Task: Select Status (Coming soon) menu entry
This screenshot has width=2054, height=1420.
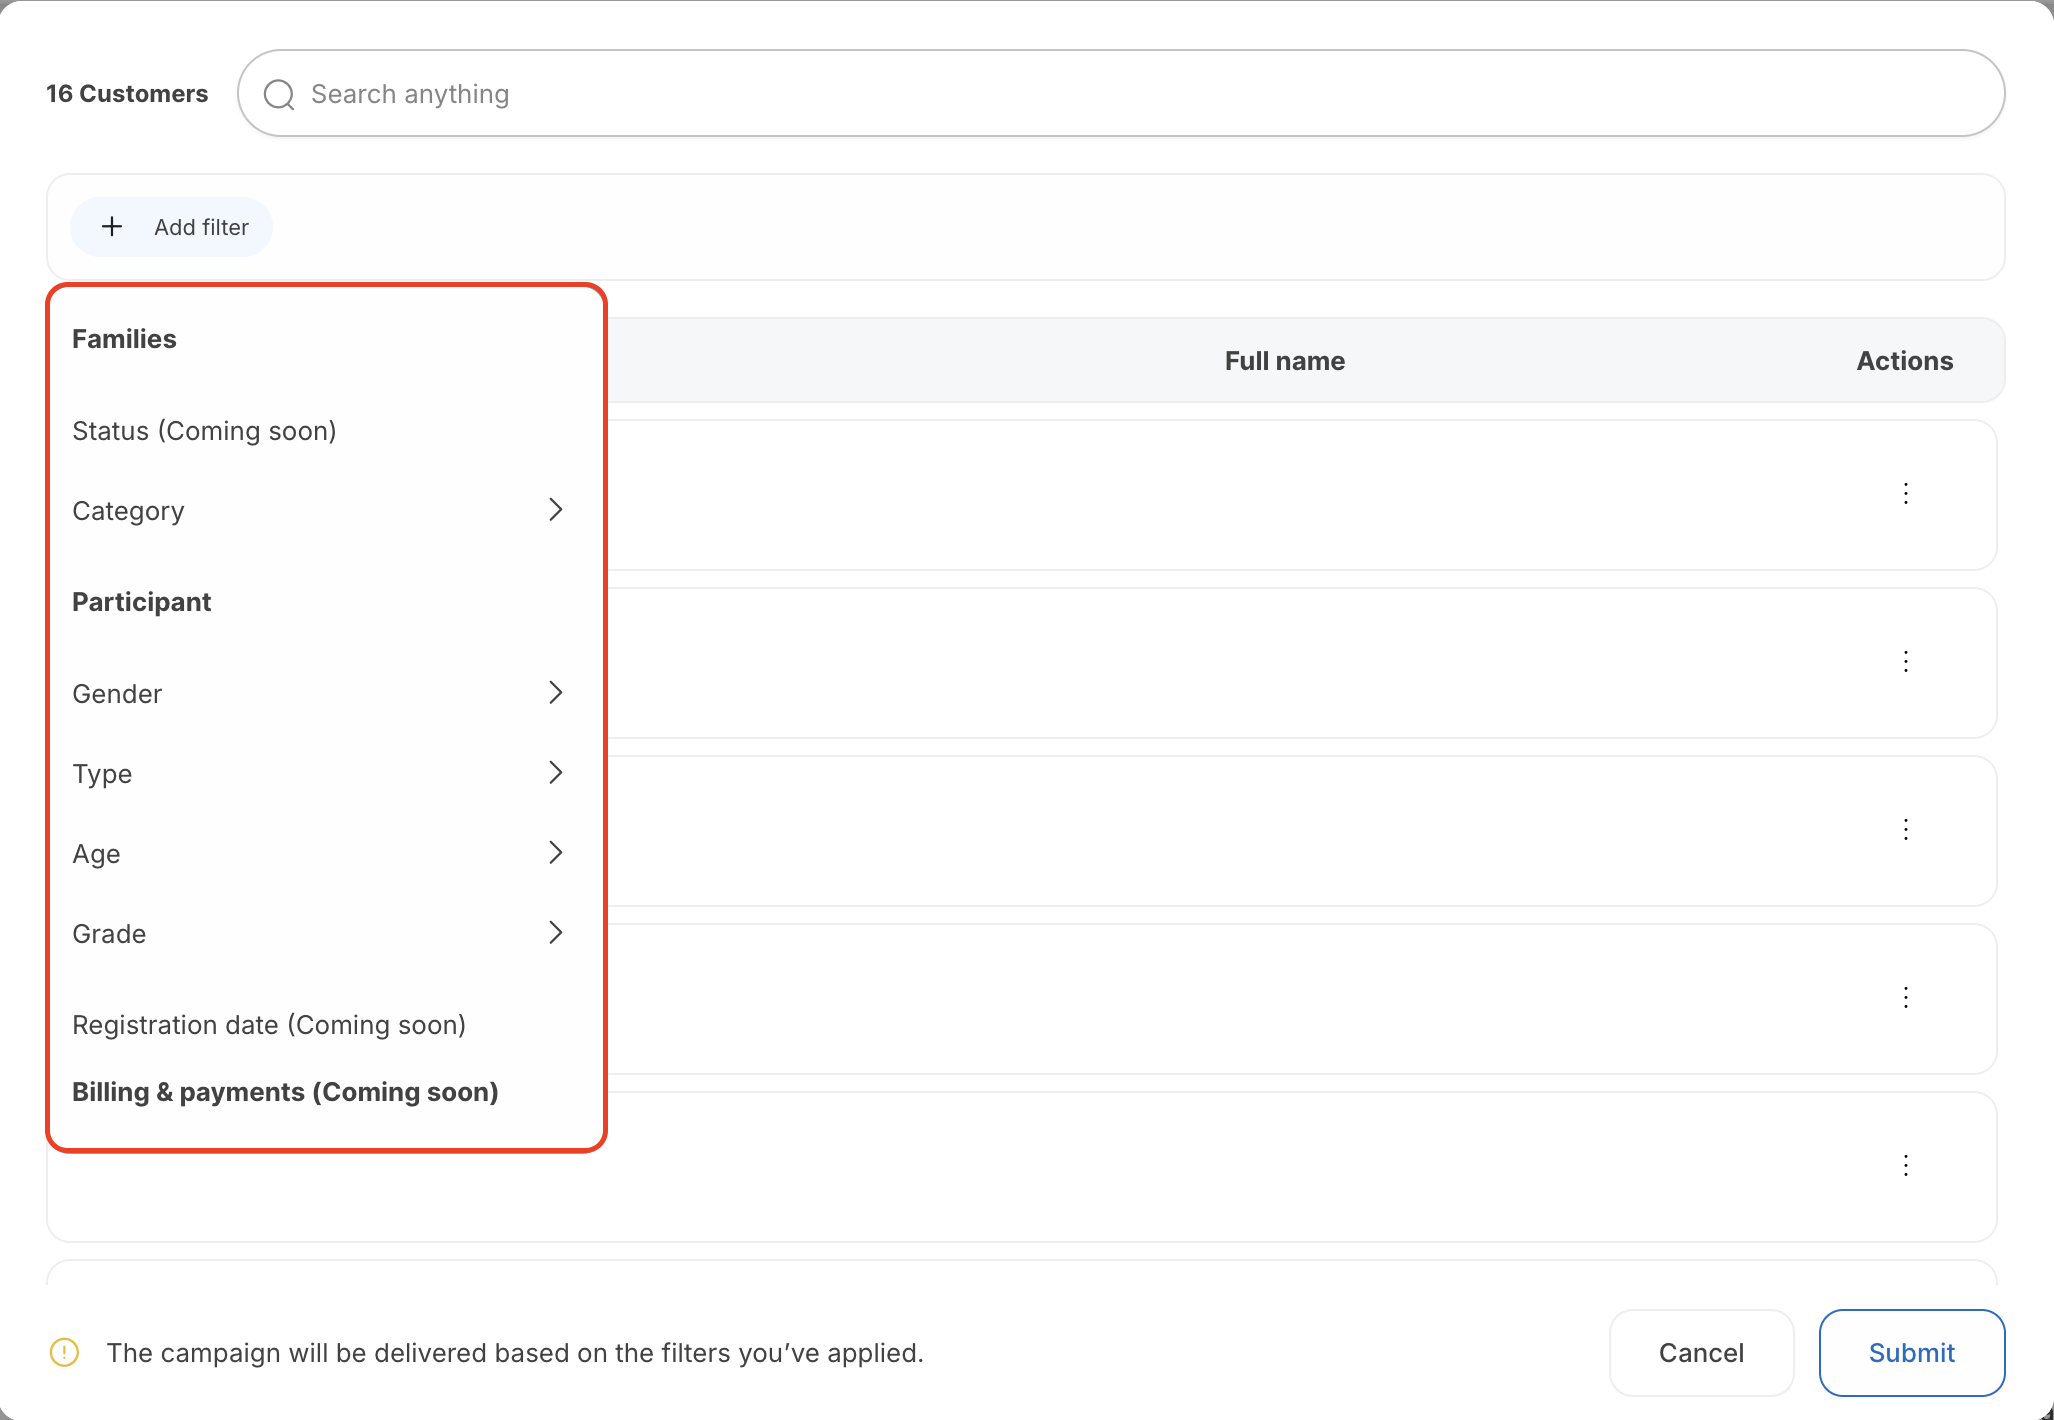Action: tap(204, 431)
